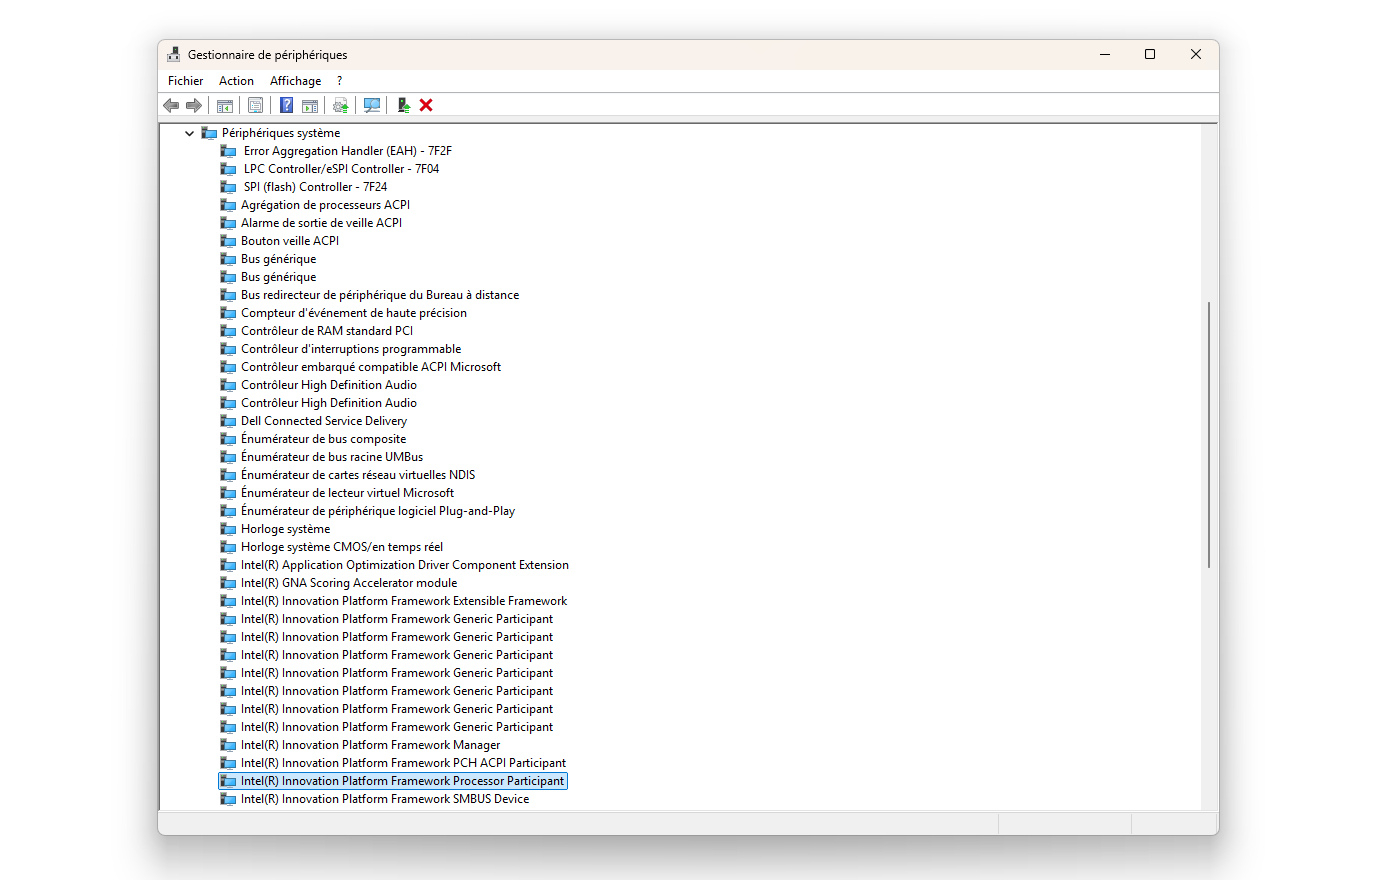Open Help with the blue question-mark icon

click(286, 105)
